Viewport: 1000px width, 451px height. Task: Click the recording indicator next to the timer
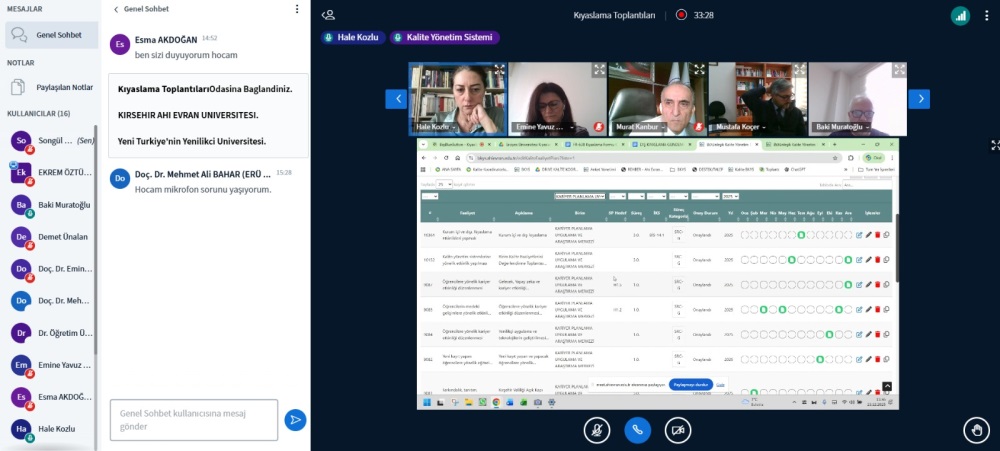(x=682, y=15)
